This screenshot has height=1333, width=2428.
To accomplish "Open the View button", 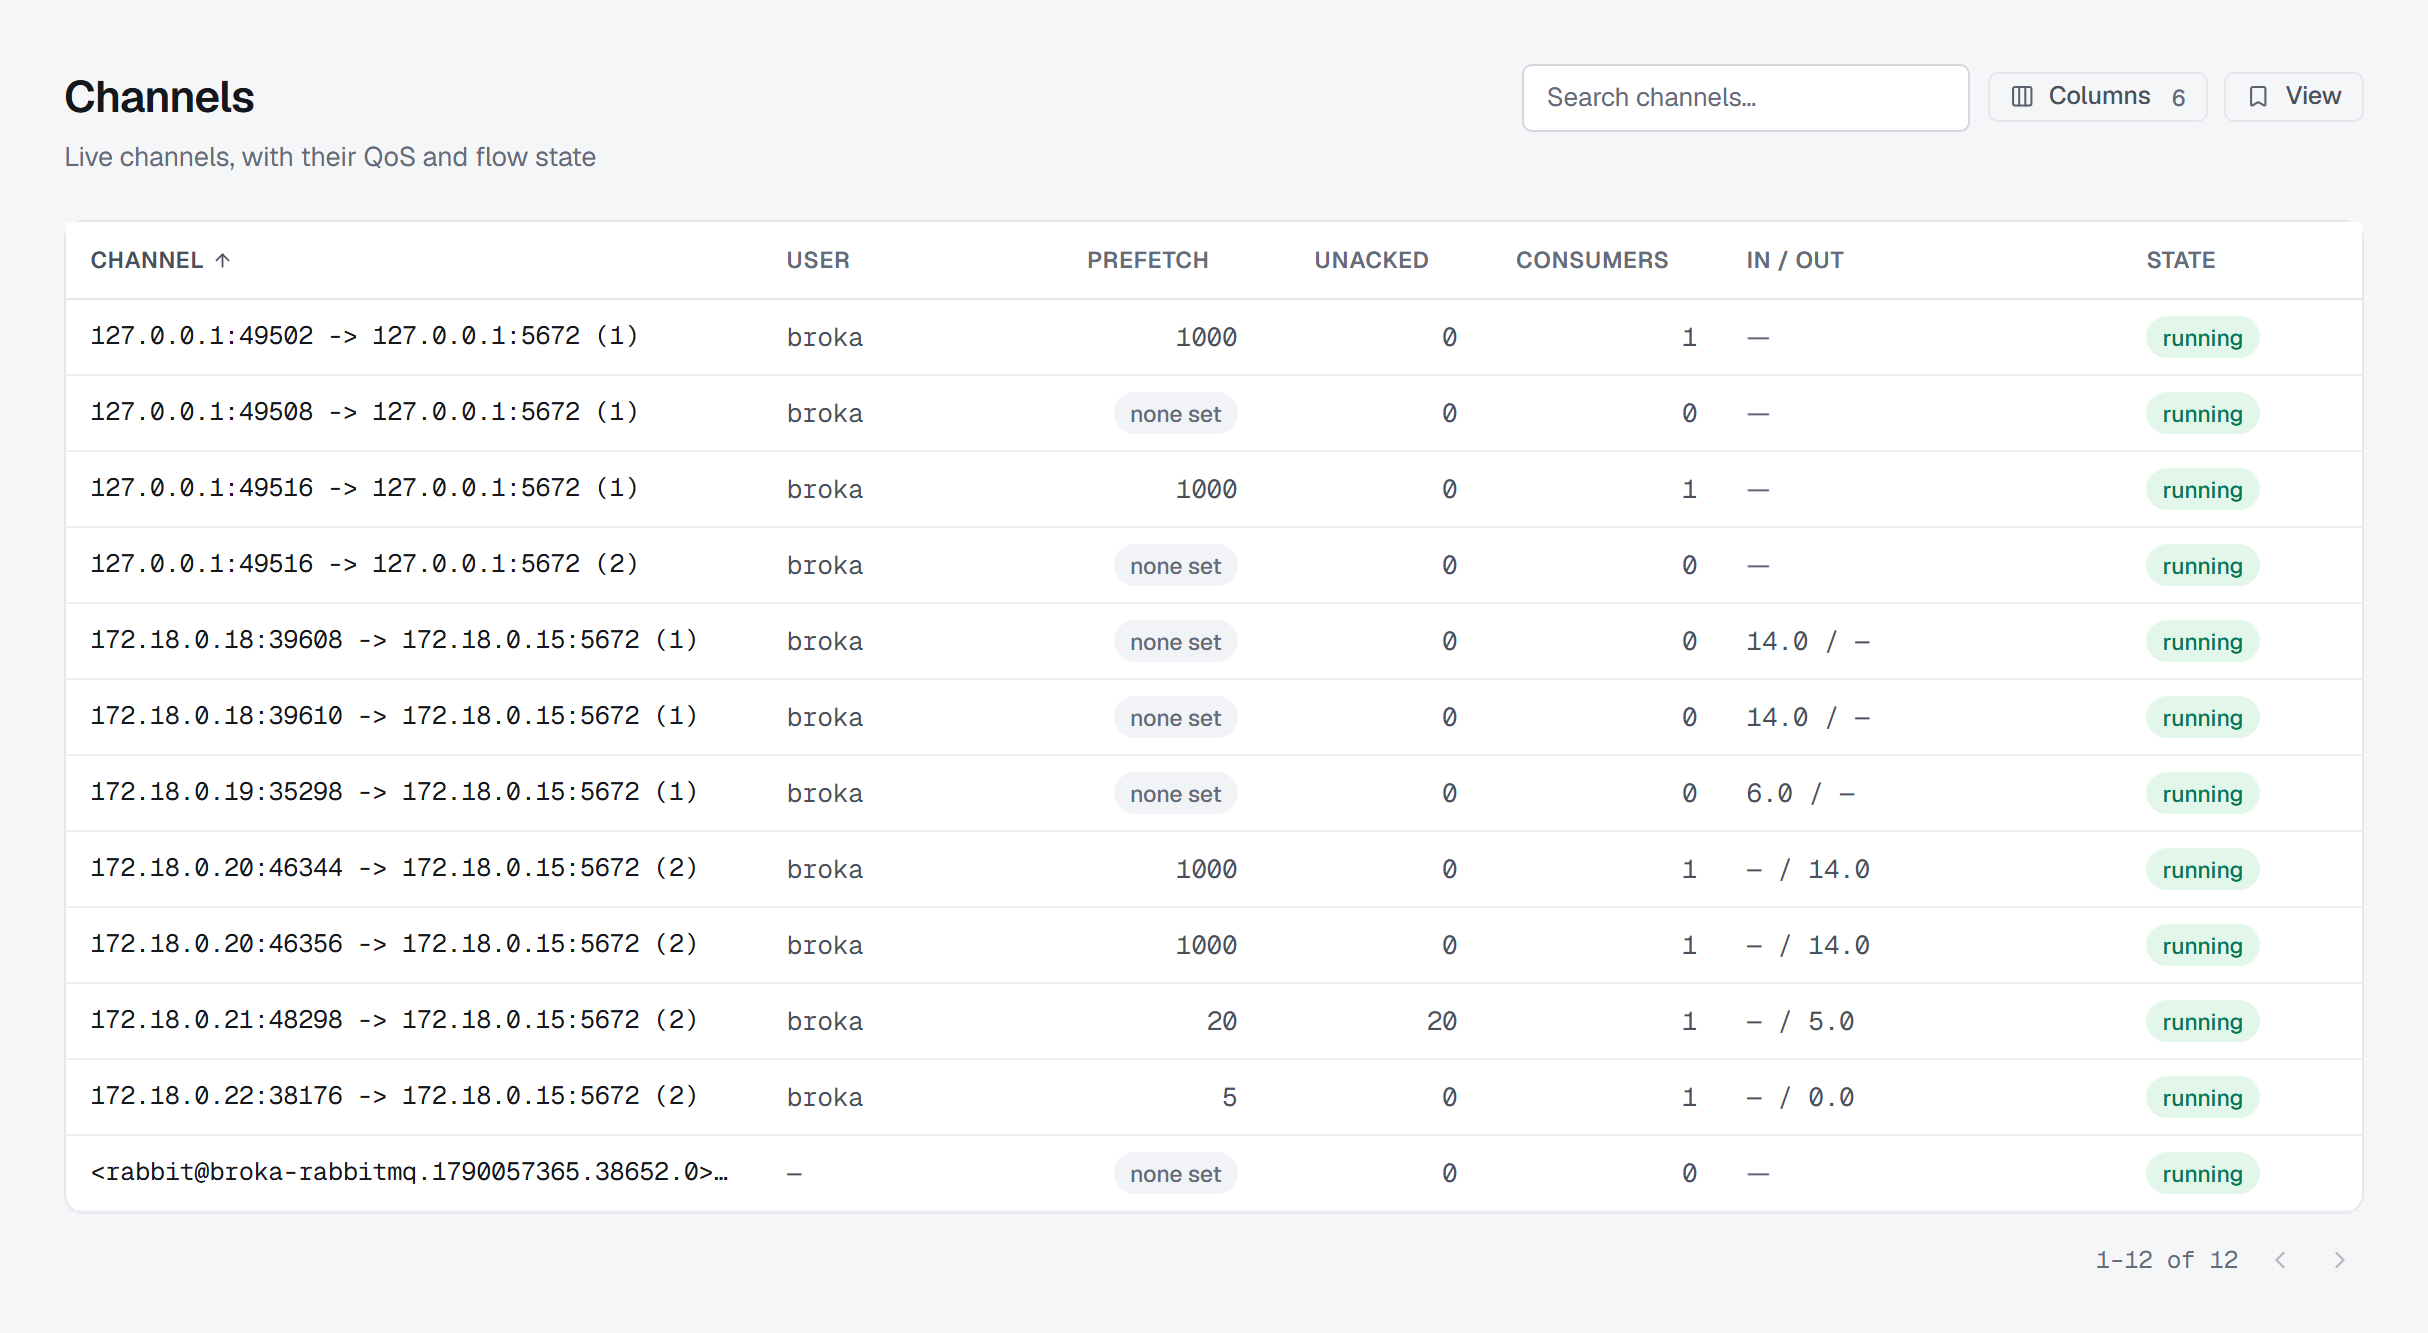I will click(2293, 96).
